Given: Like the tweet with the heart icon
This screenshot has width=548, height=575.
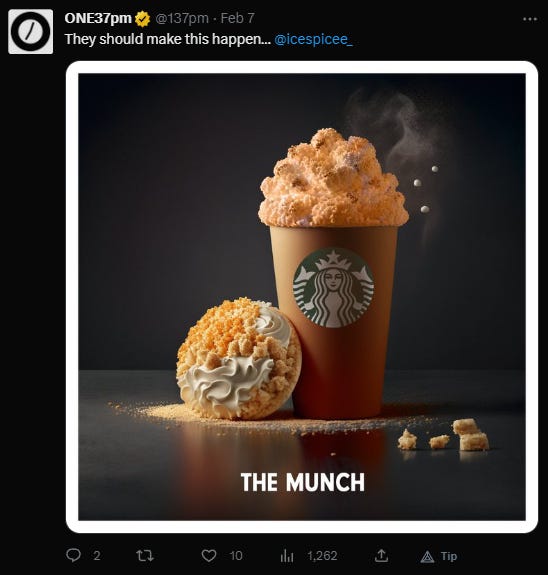Looking at the screenshot, I should (209, 556).
